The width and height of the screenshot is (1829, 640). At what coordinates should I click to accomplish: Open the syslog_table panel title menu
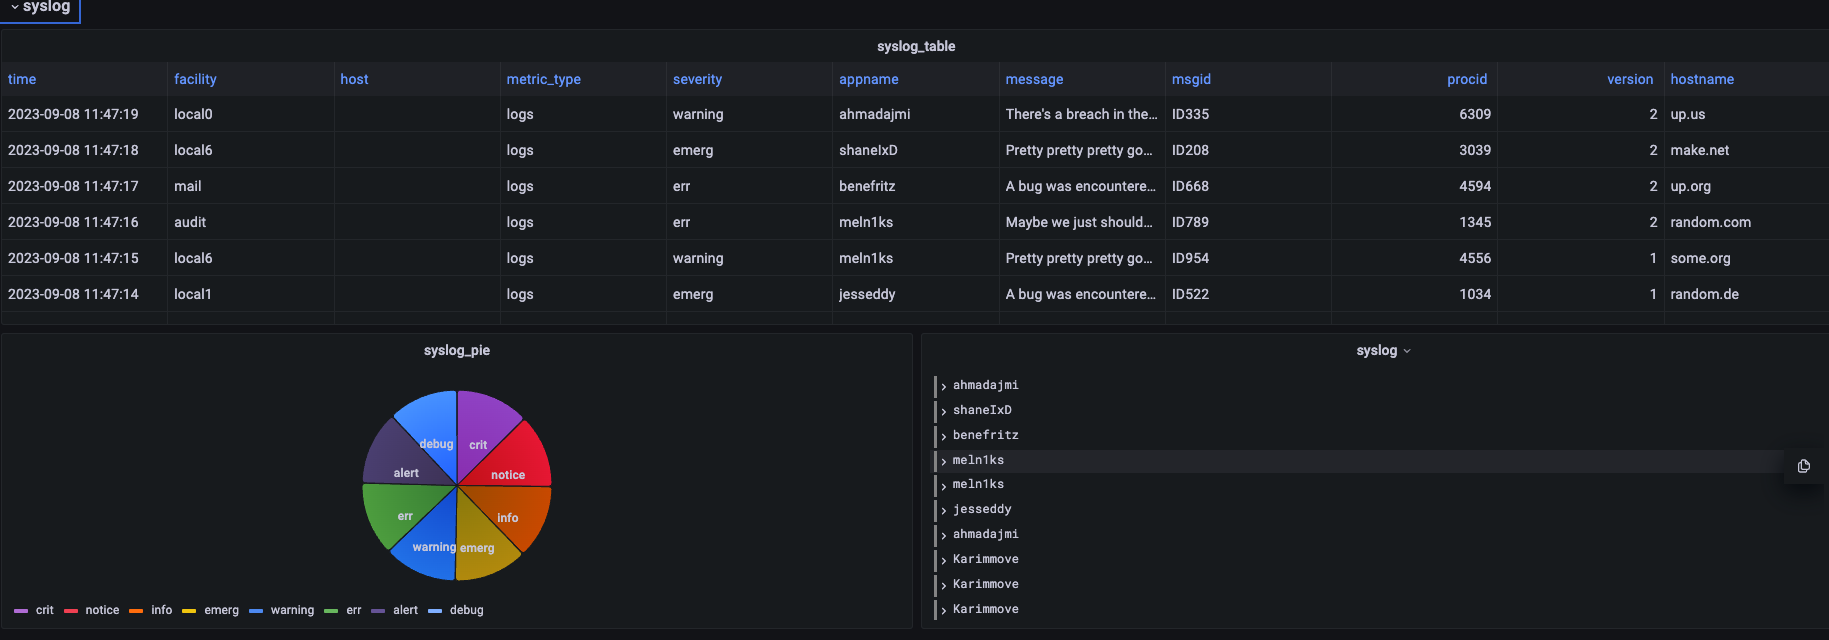[x=915, y=47]
